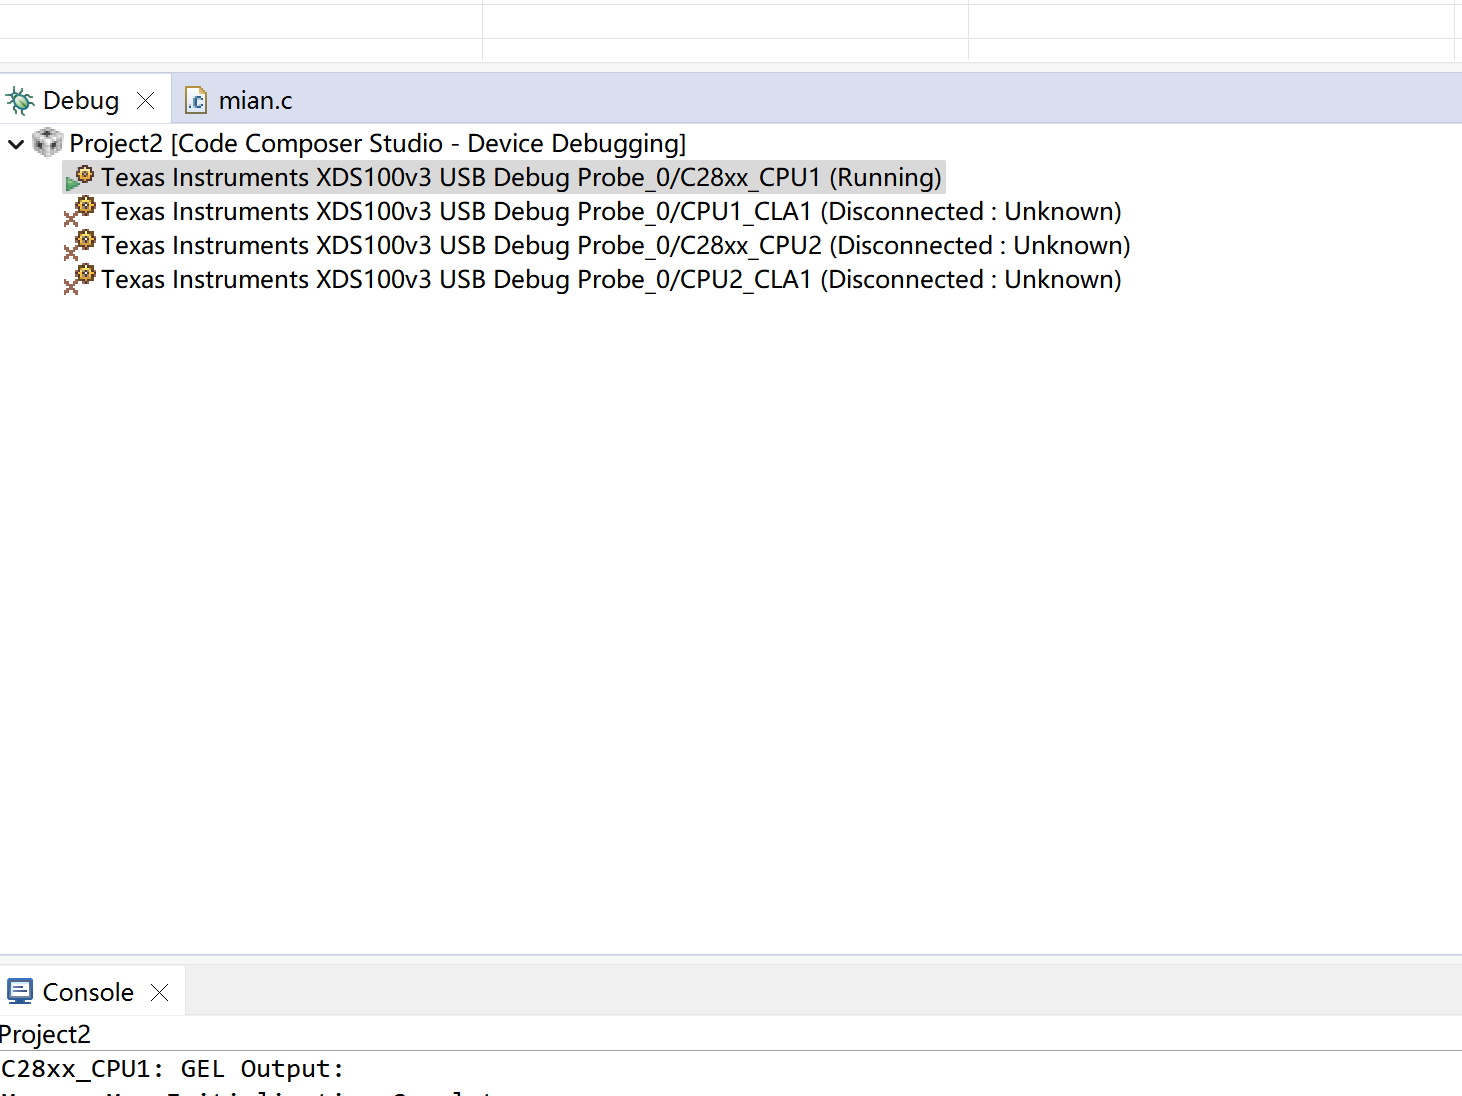Click the debug probe icon beside C28xx_CPU1
Screen dimensions: 1462x1096
pos(85,175)
